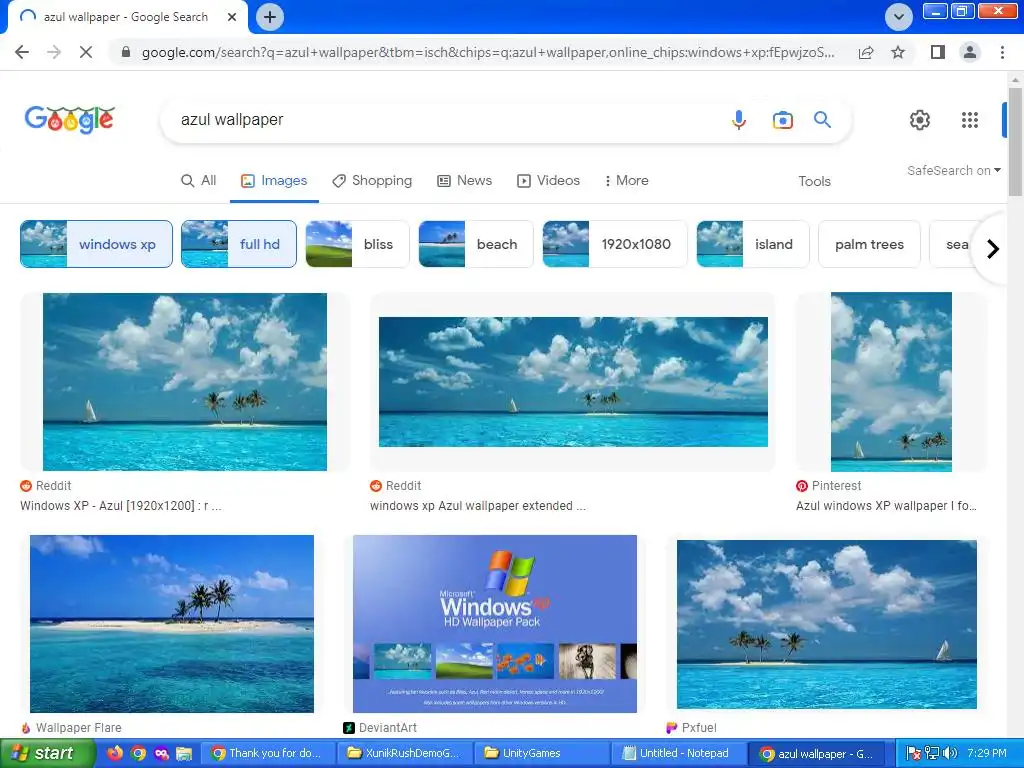Click the tray volume speaker icon
The image size is (1024, 768).
tap(950, 754)
